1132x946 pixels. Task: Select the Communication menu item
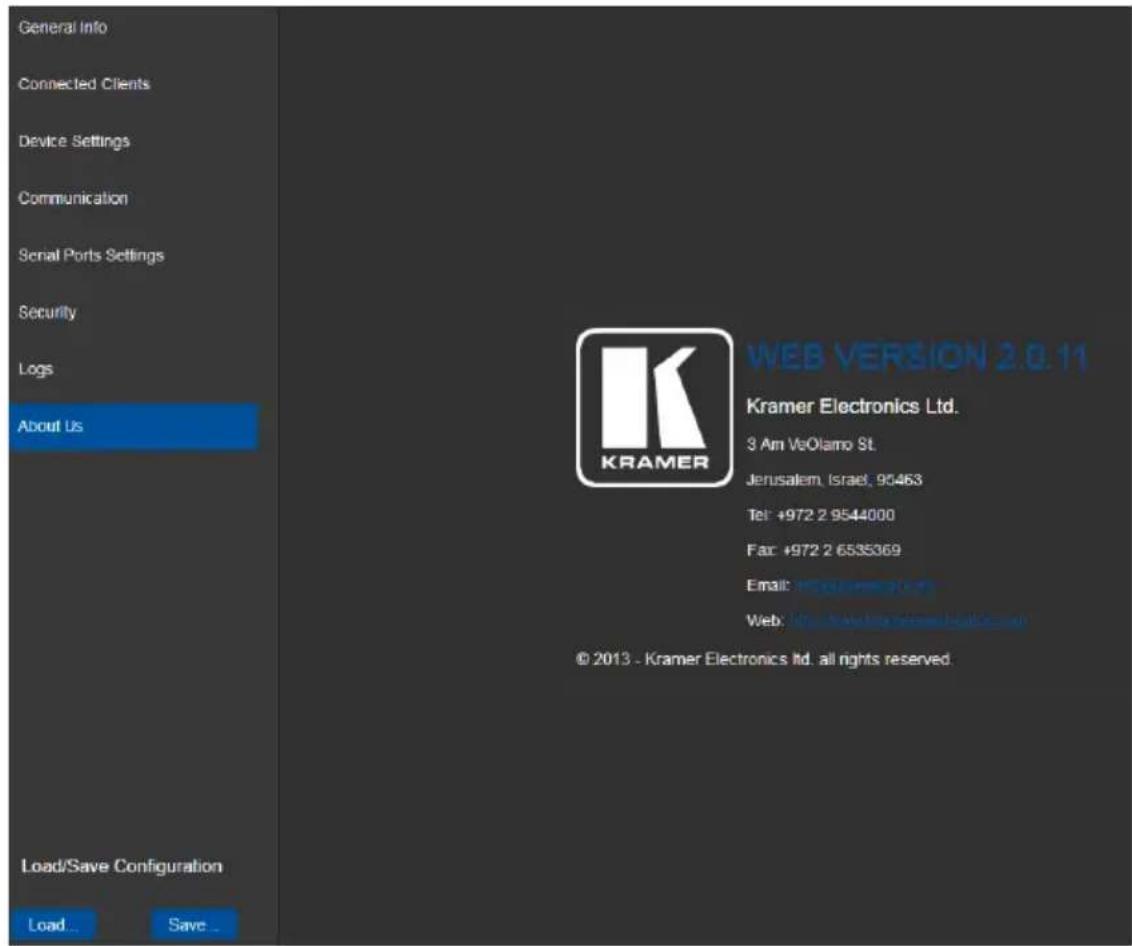pos(73,198)
